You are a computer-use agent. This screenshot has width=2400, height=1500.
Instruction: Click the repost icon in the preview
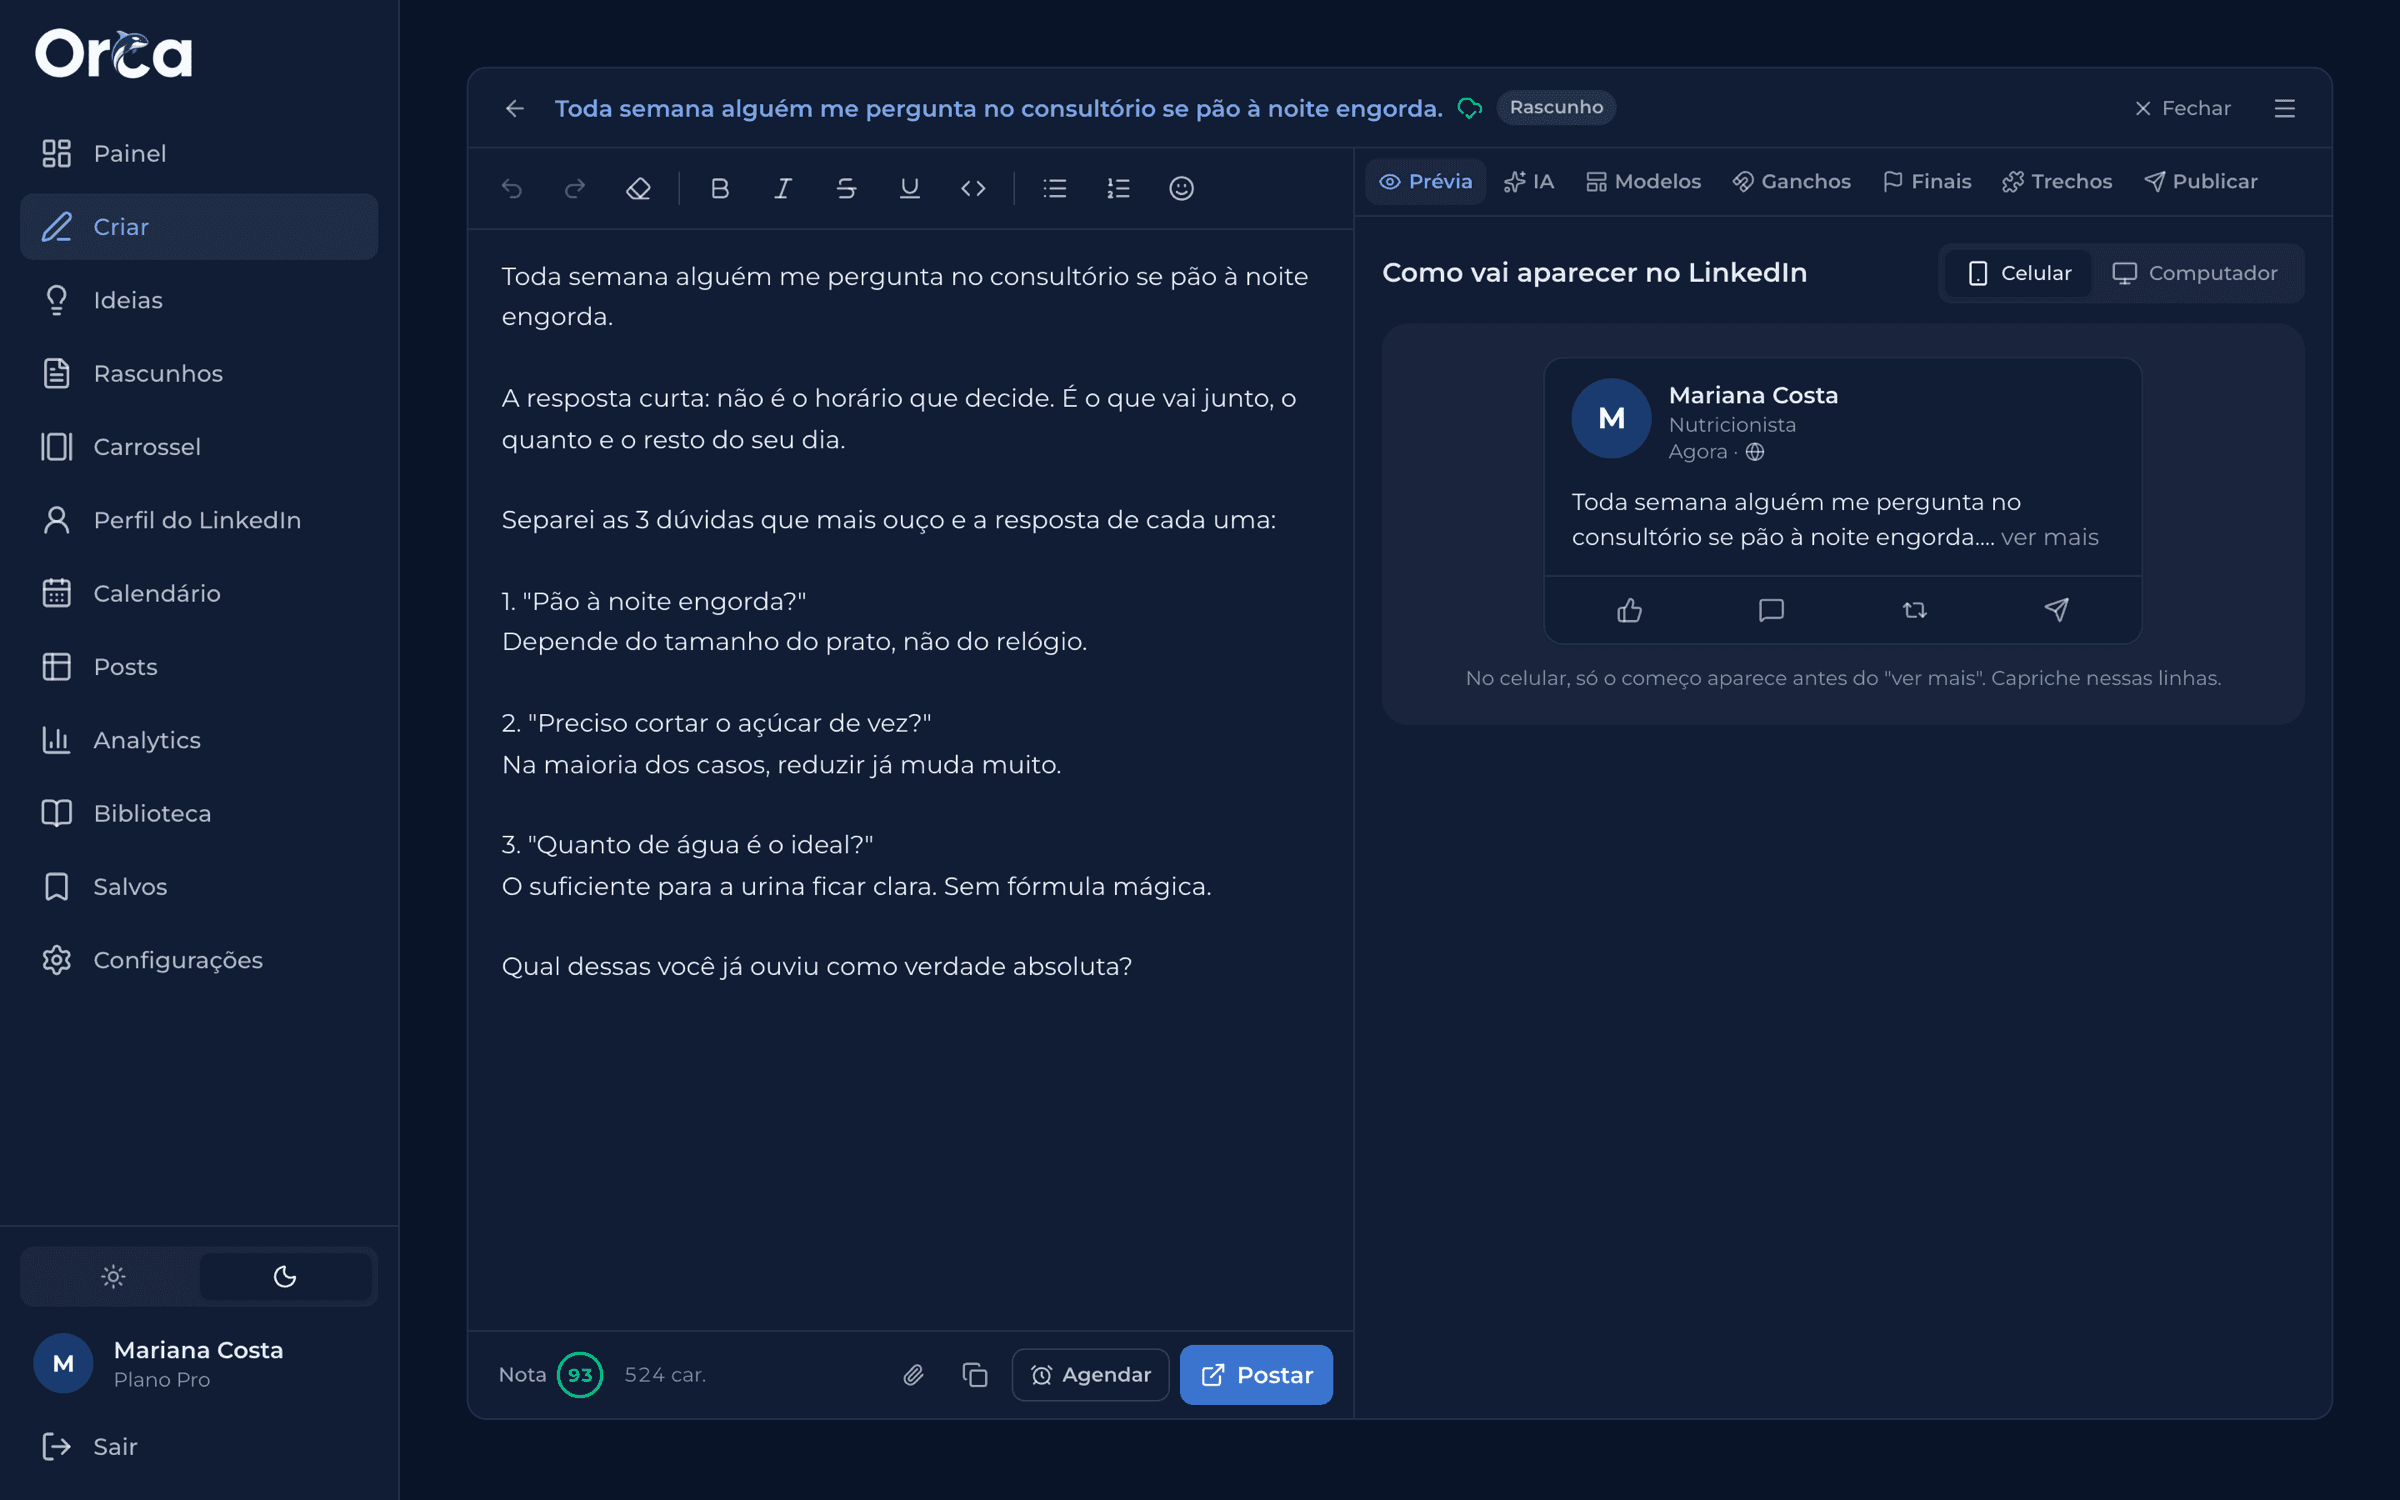coord(1914,610)
